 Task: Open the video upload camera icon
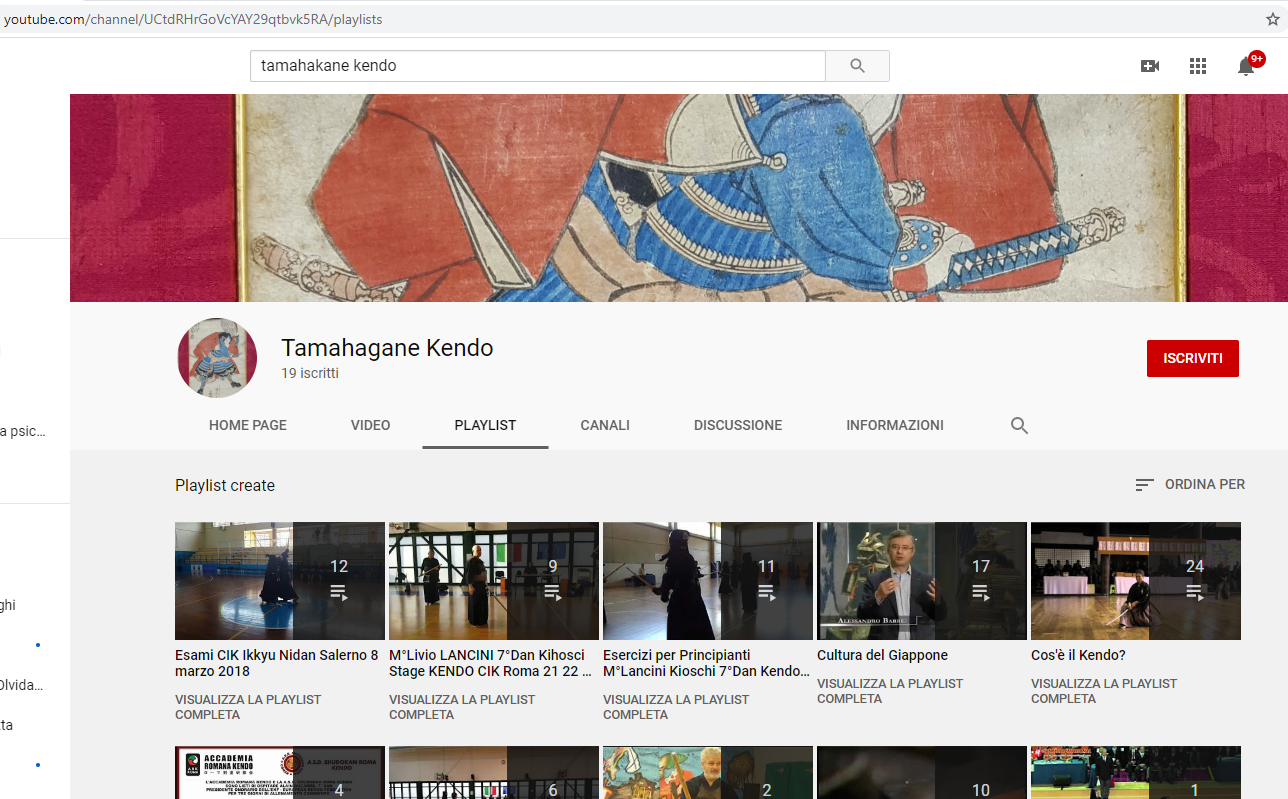1150,66
